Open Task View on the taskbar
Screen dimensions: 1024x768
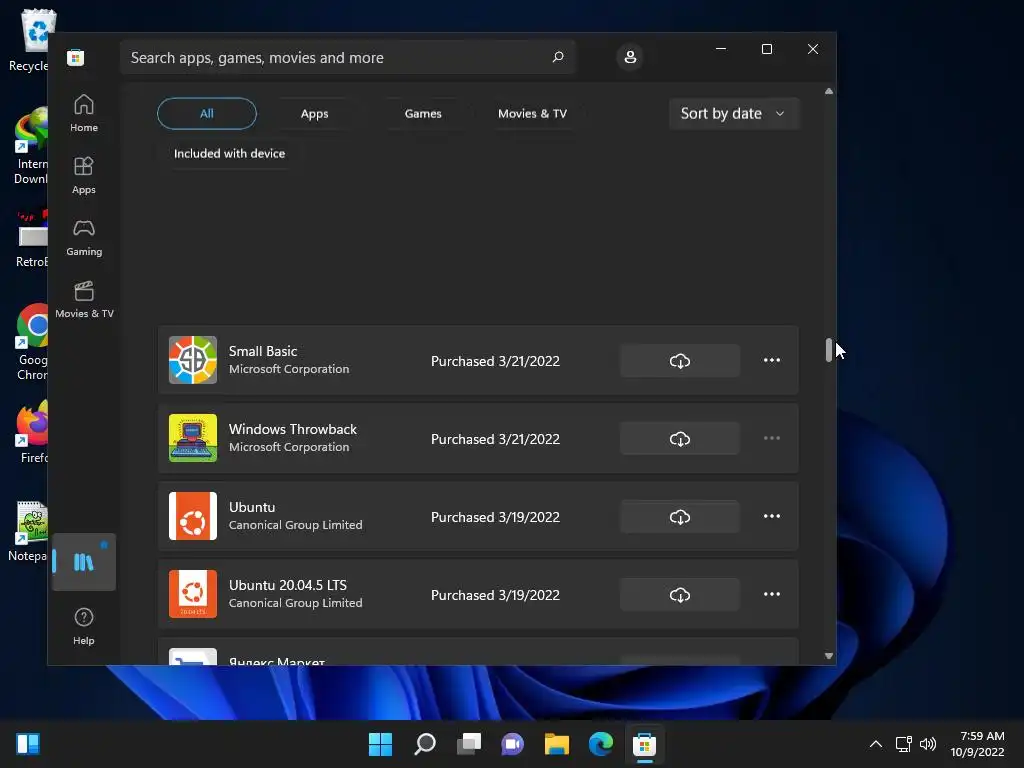[x=469, y=744]
